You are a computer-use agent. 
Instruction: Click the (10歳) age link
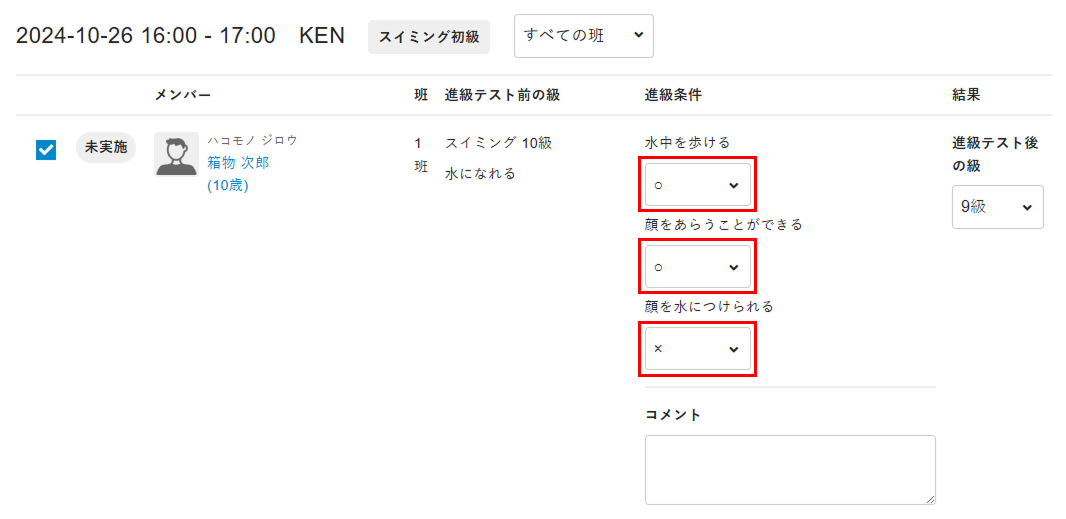[228, 186]
